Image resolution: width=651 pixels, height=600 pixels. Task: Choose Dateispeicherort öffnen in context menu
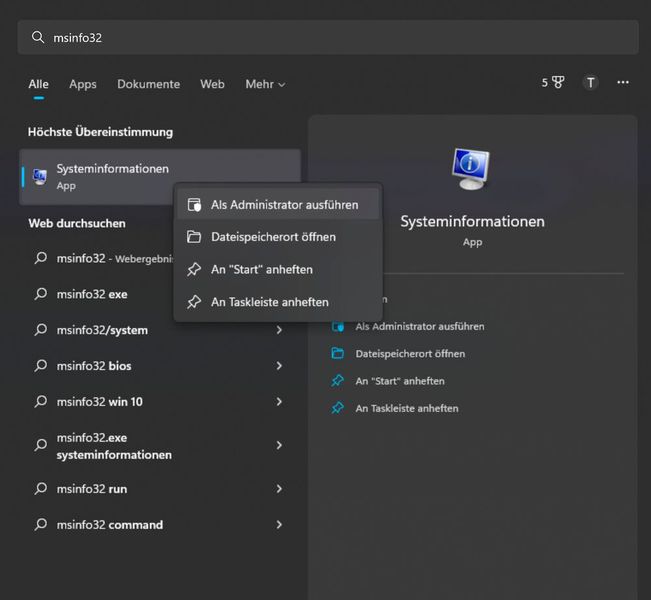click(278, 237)
